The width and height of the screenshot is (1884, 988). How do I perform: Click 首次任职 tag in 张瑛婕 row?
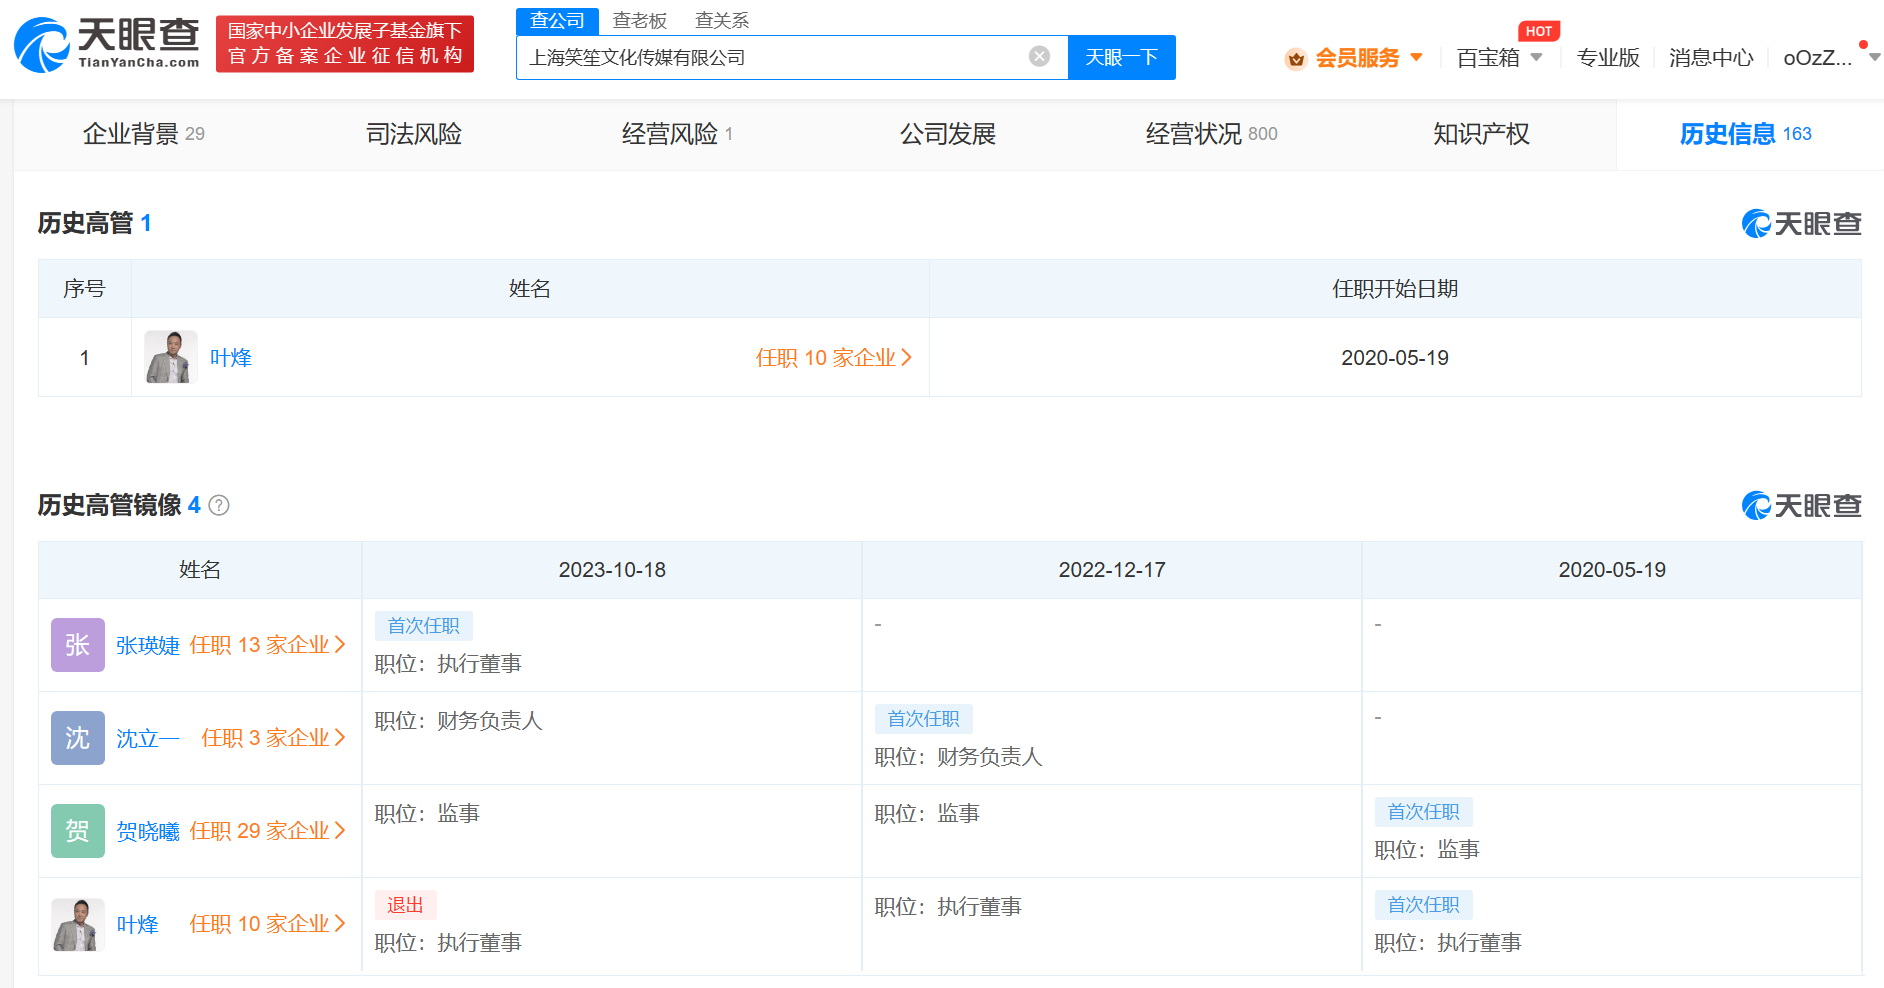(424, 626)
